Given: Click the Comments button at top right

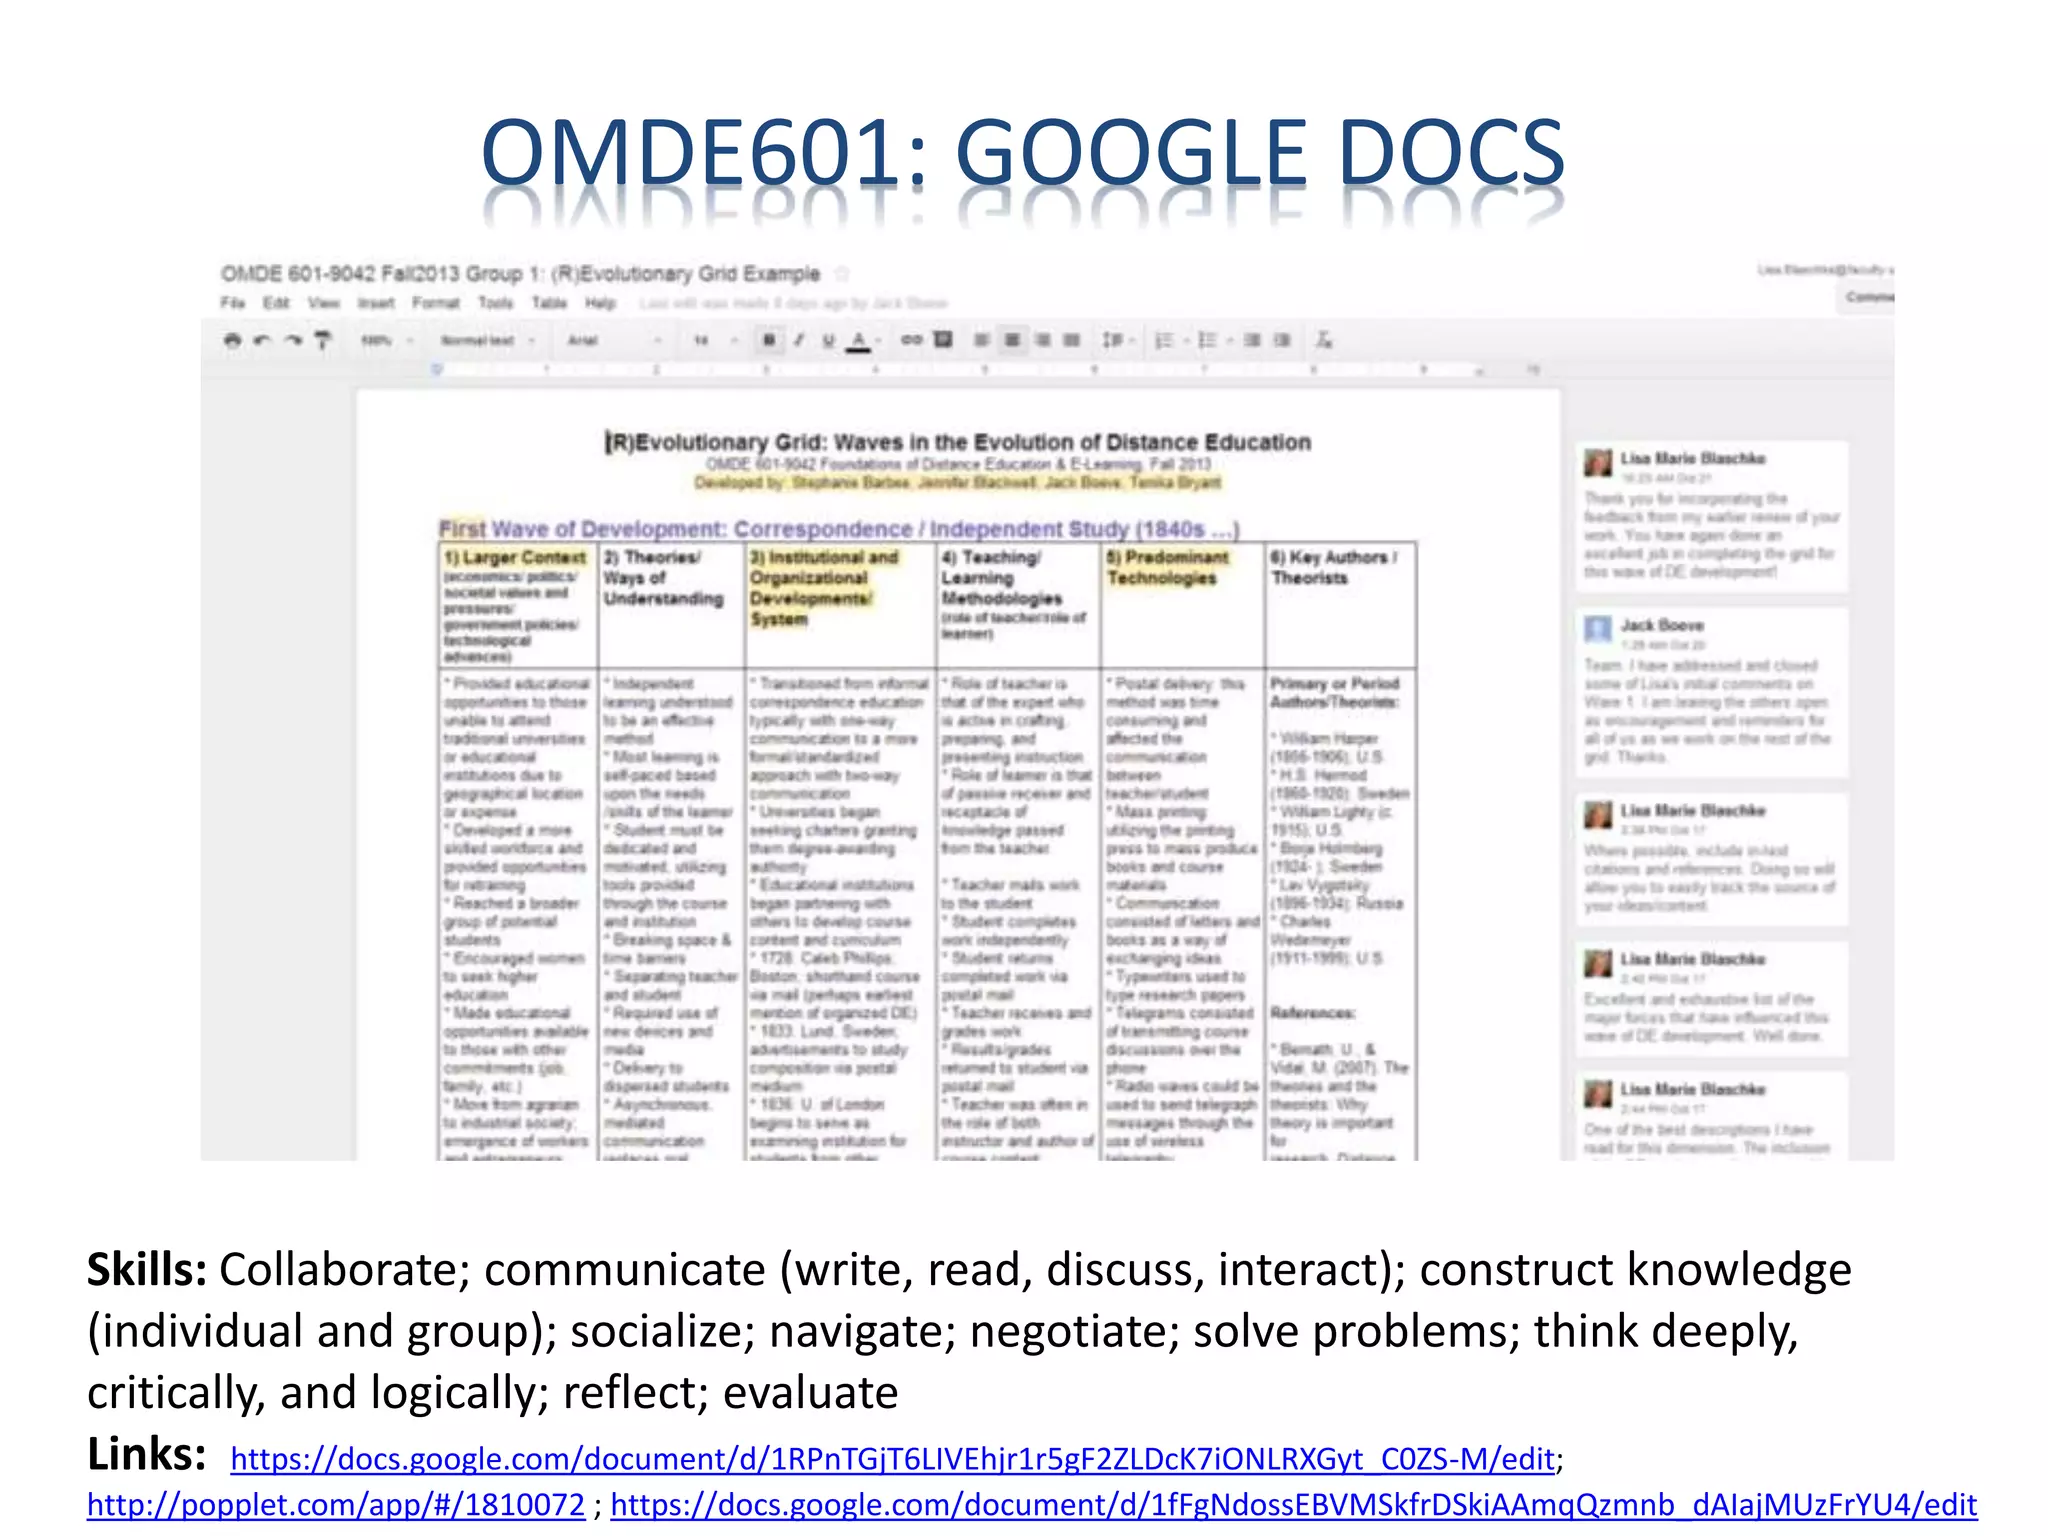Looking at the screenshot, I should (1866, 297).
